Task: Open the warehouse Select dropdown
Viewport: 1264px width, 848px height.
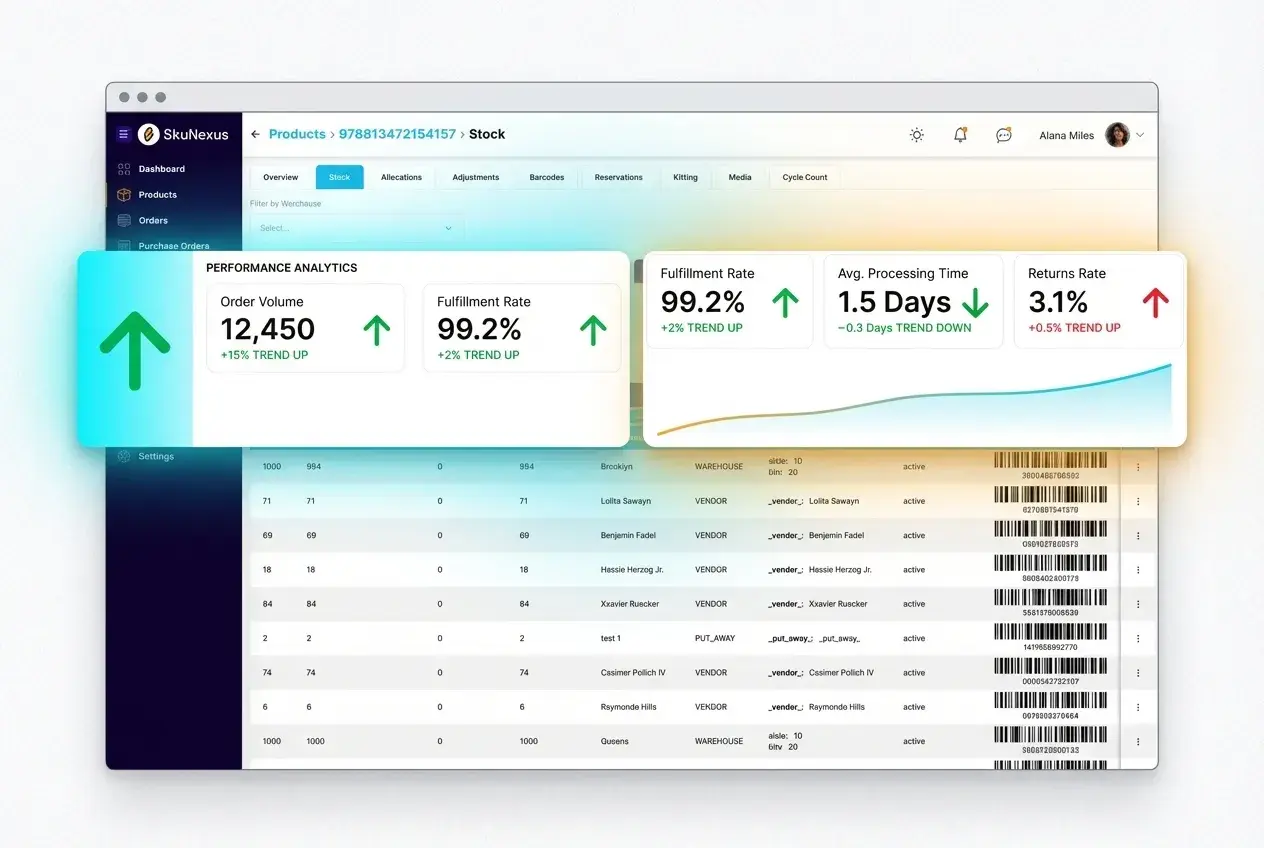Action: point(355,228)
